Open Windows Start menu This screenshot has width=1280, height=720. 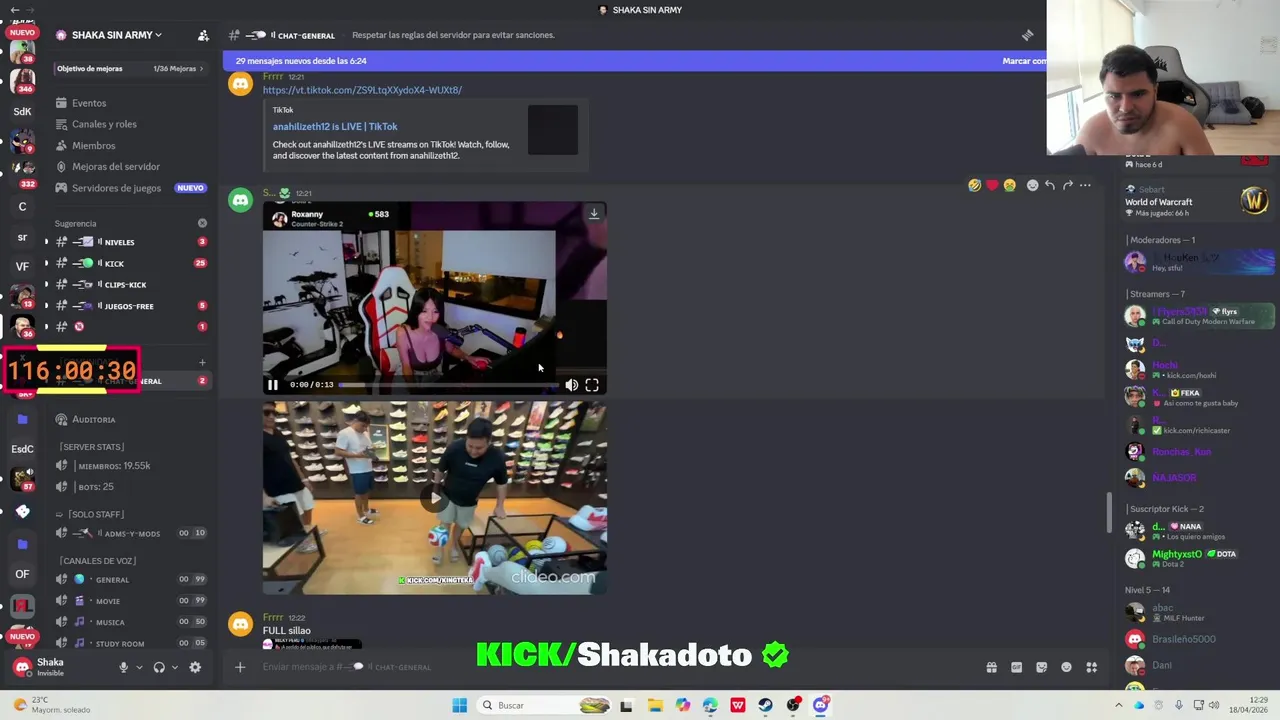[x=459, y=705]
